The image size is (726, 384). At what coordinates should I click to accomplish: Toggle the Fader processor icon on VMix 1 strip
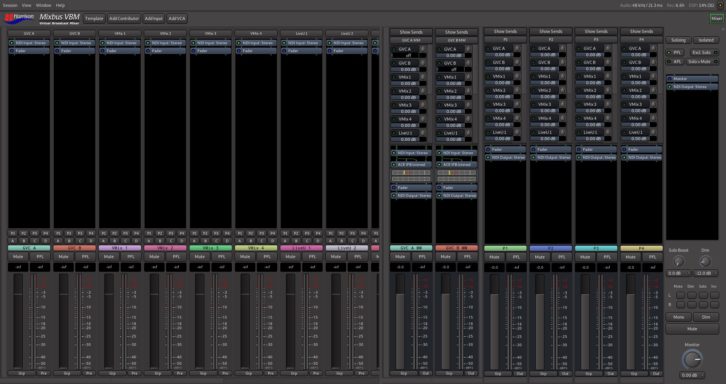(102, 50)
